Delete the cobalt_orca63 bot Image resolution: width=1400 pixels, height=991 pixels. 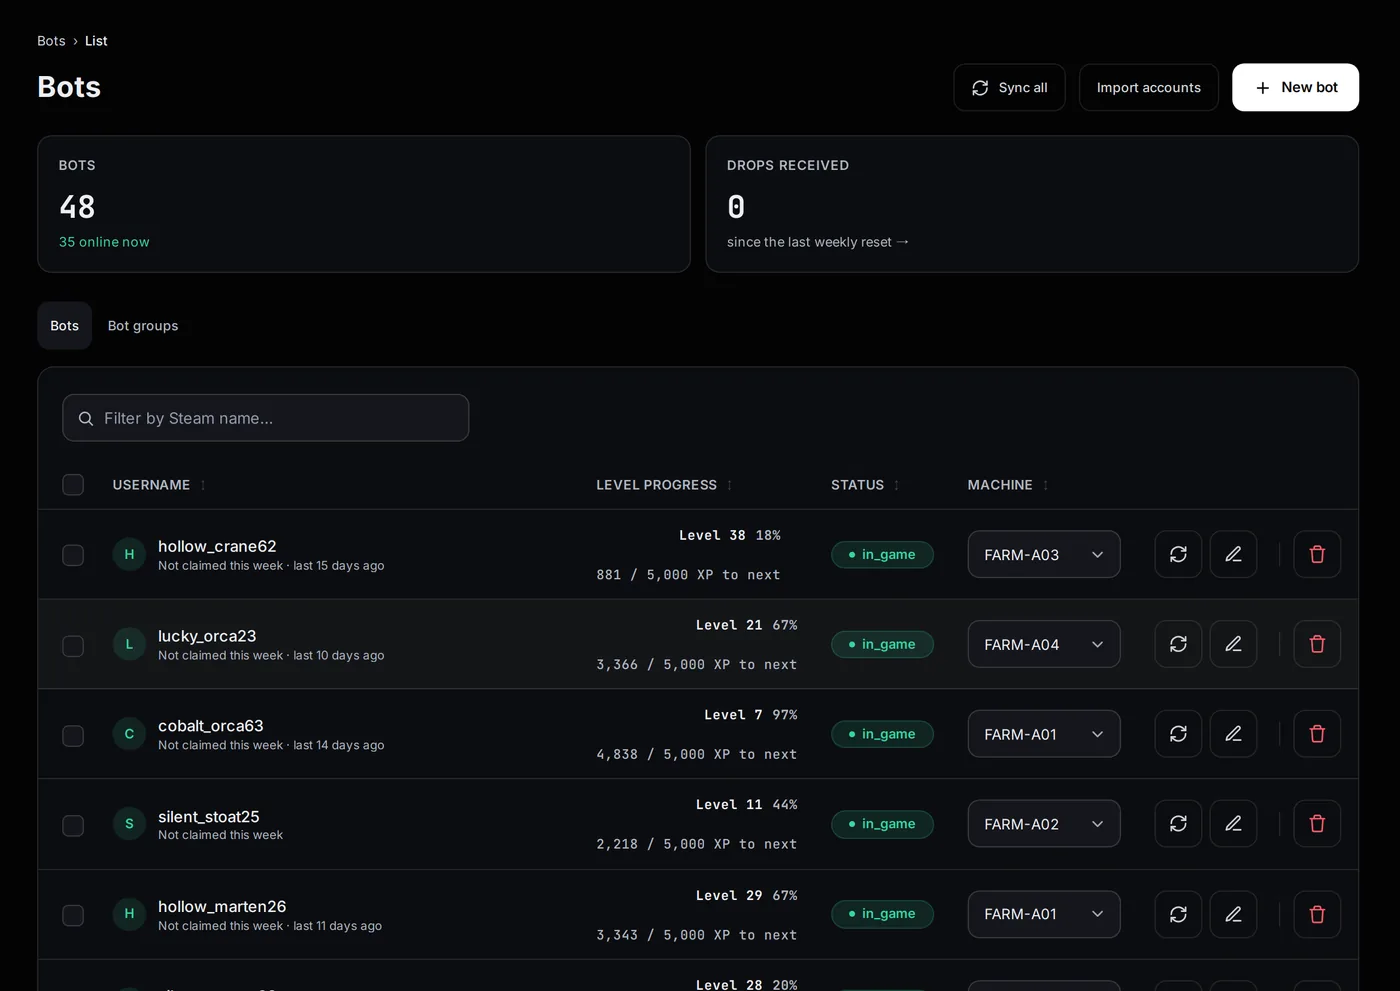pyautogui.click(x=1317, y=734)
